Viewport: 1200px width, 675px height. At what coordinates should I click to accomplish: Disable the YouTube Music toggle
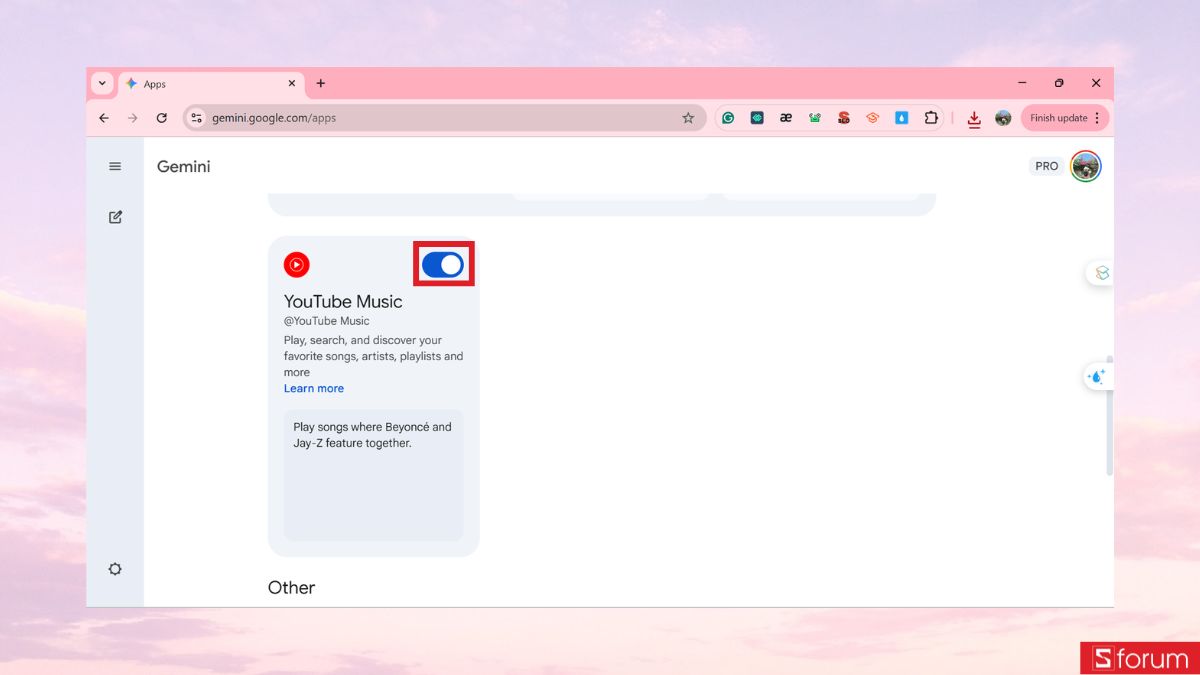pos(444,263)
